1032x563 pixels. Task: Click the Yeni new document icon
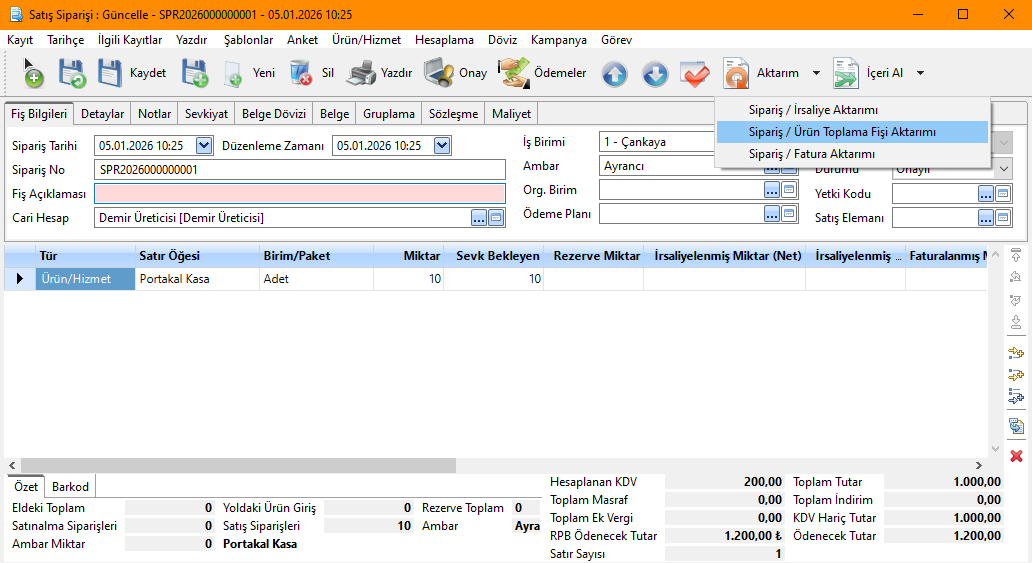click(x=233, y=73)
